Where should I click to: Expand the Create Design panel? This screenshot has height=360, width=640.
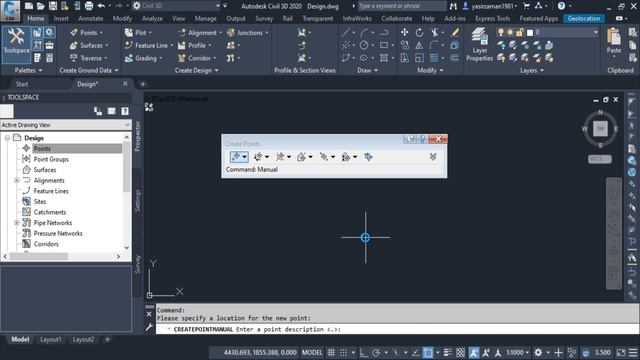point(196,70)
